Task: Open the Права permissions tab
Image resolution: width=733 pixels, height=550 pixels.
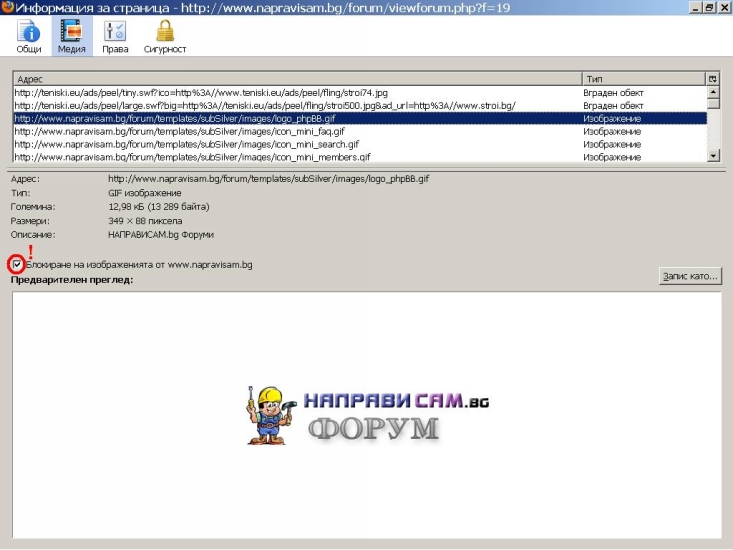Action: click(115, 36)
